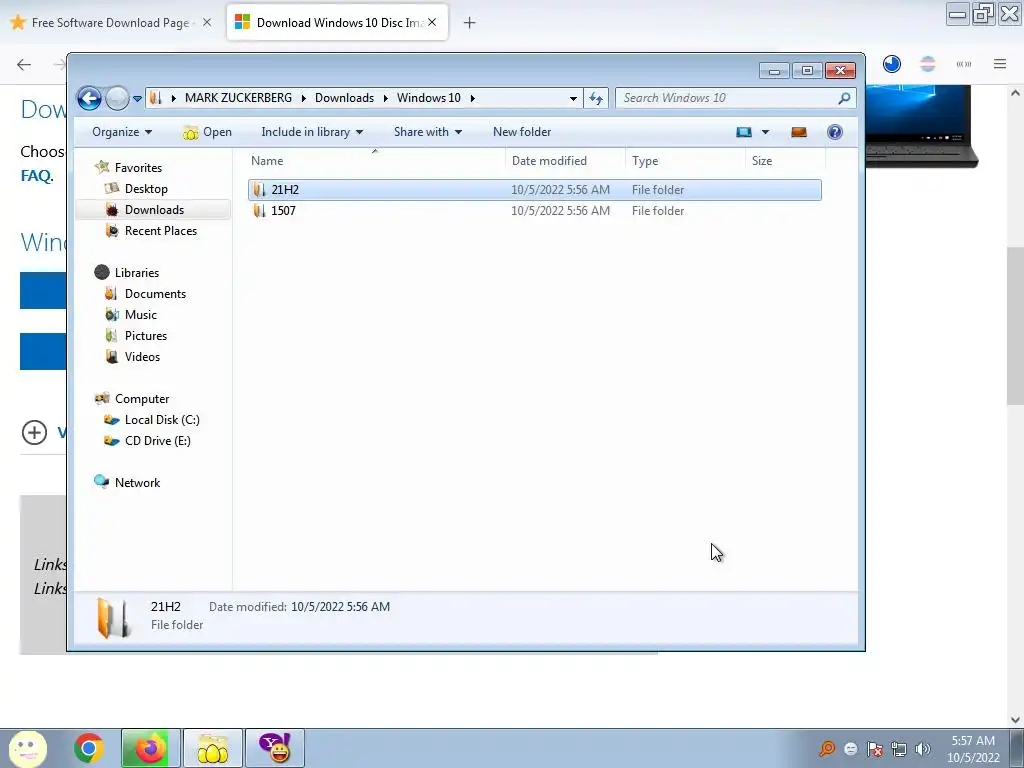This screenshot has width=1024, height=768.
Task: Select Local Disk (C:)
Action: (x=162, y=420)
